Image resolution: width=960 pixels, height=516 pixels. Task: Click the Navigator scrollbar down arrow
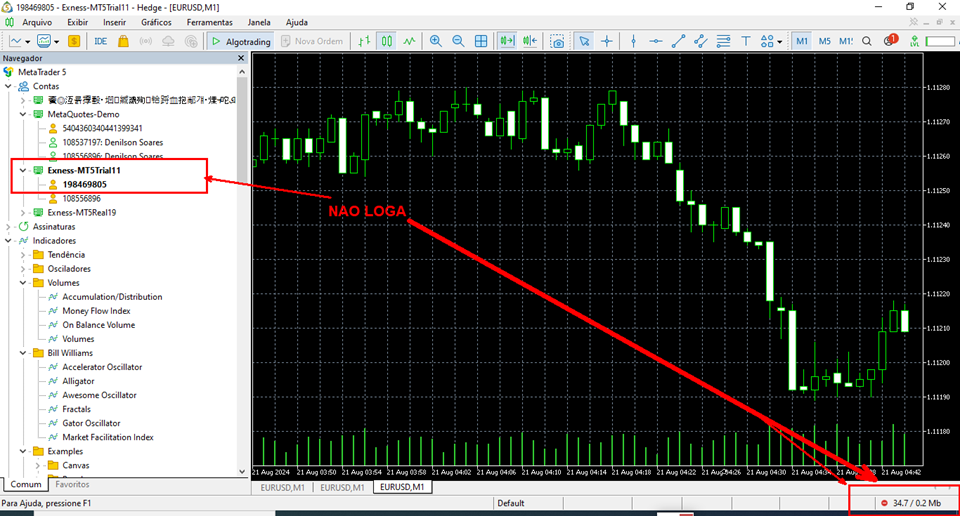click(x=242, y=471)
